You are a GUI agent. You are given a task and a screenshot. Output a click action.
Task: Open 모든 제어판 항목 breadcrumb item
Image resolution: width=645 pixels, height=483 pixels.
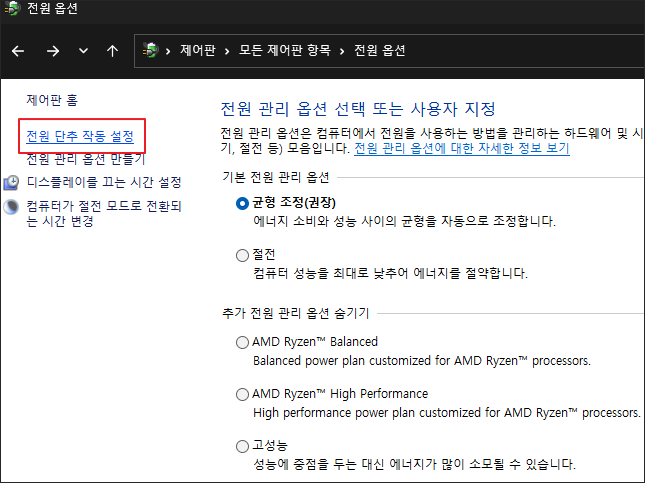285,50
